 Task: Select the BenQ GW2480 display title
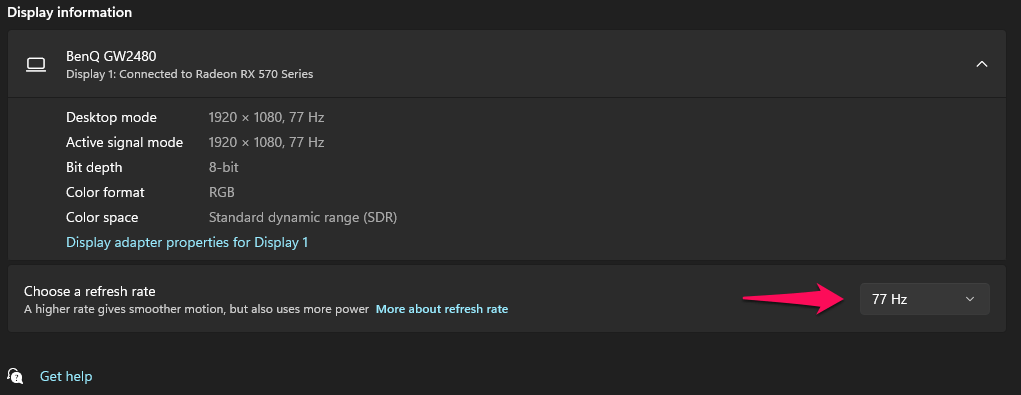(x=111, y=56)
